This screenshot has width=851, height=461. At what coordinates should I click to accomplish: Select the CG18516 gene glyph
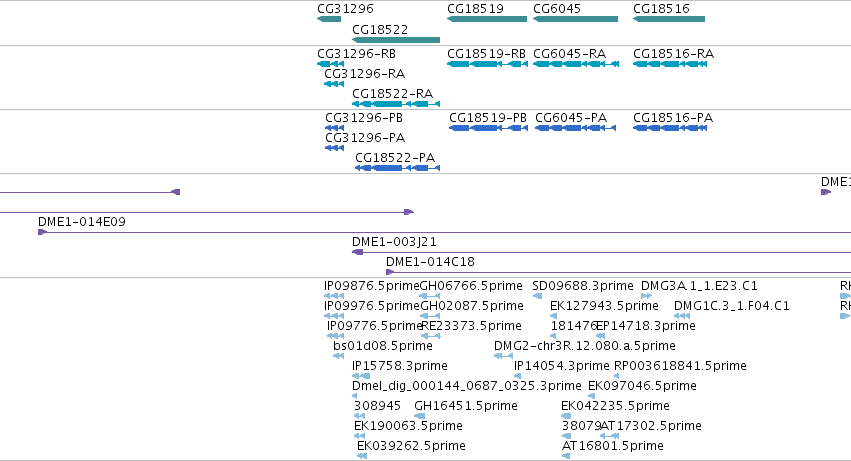coord(669,19)
